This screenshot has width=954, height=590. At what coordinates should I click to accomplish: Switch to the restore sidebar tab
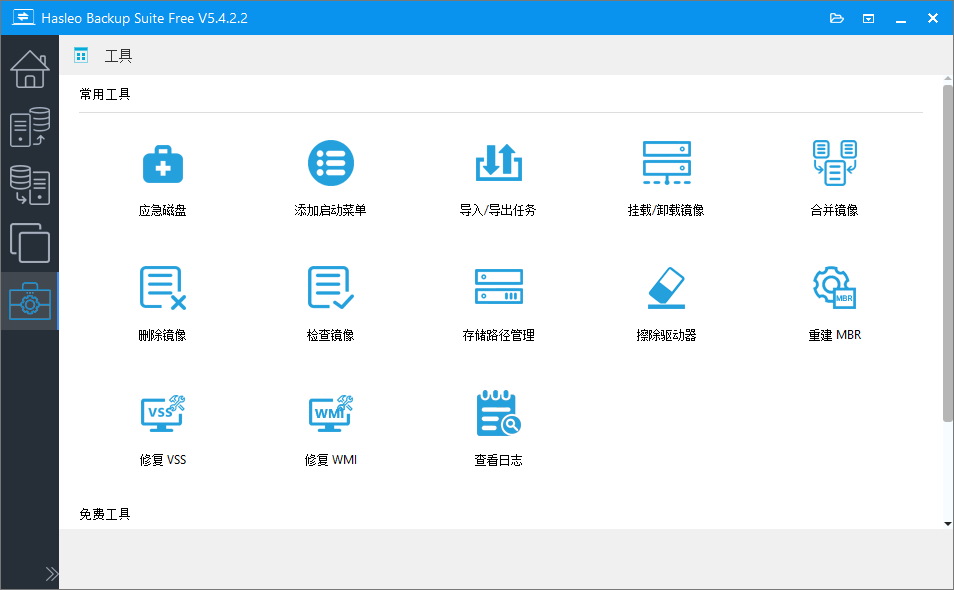(29, 185)
